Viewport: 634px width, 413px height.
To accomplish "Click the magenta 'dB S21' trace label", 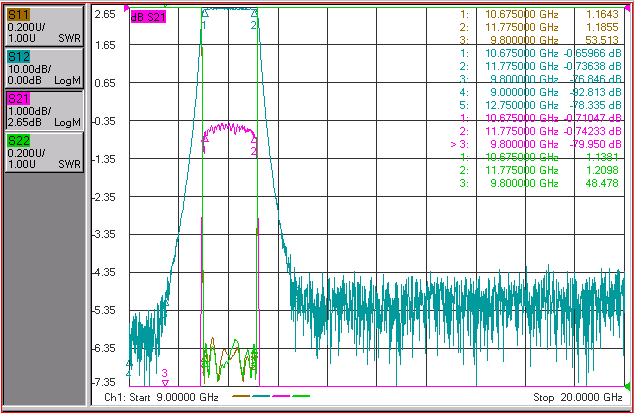I will pyautogui.click(x=148, y=17).
